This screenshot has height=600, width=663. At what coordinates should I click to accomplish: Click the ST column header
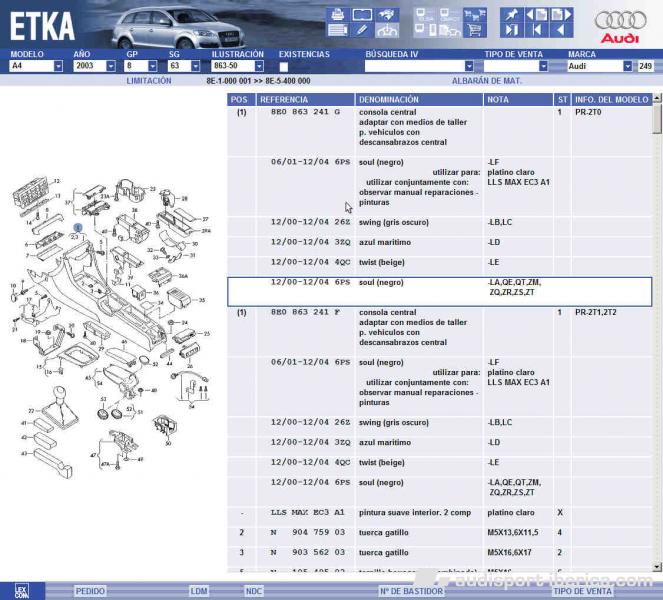[x=562, y=100]
